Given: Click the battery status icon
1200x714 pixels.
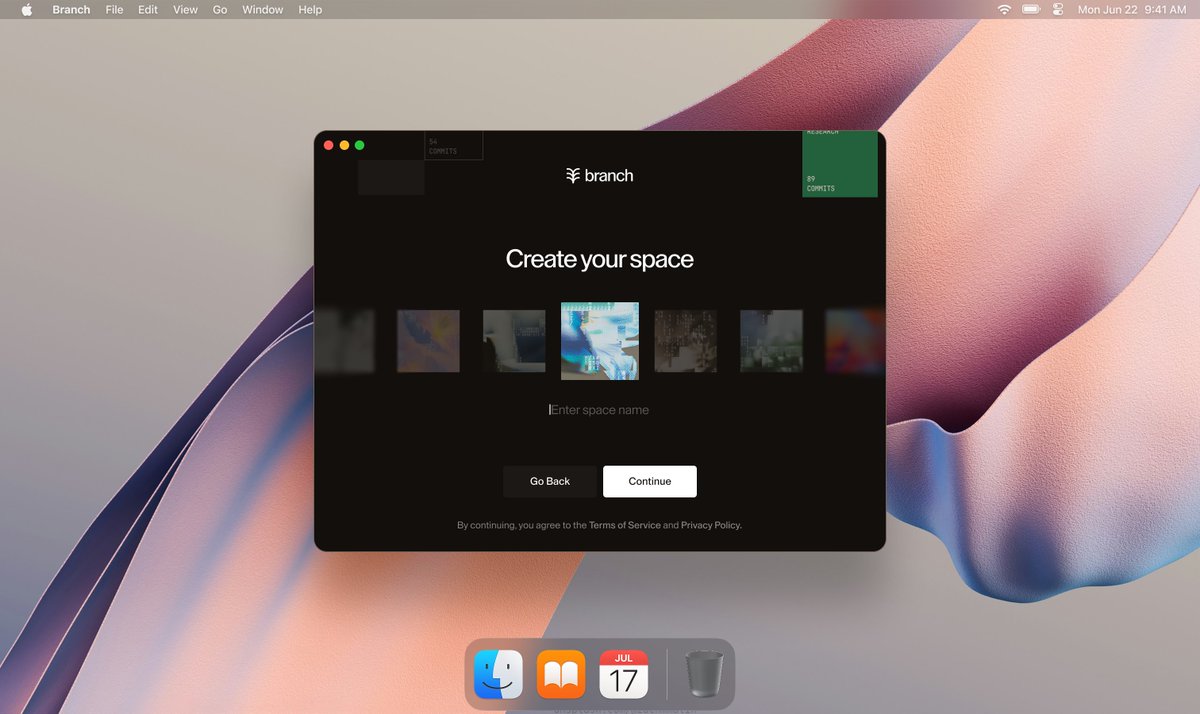Looking at the screenshot, I should pos(1031,9).
